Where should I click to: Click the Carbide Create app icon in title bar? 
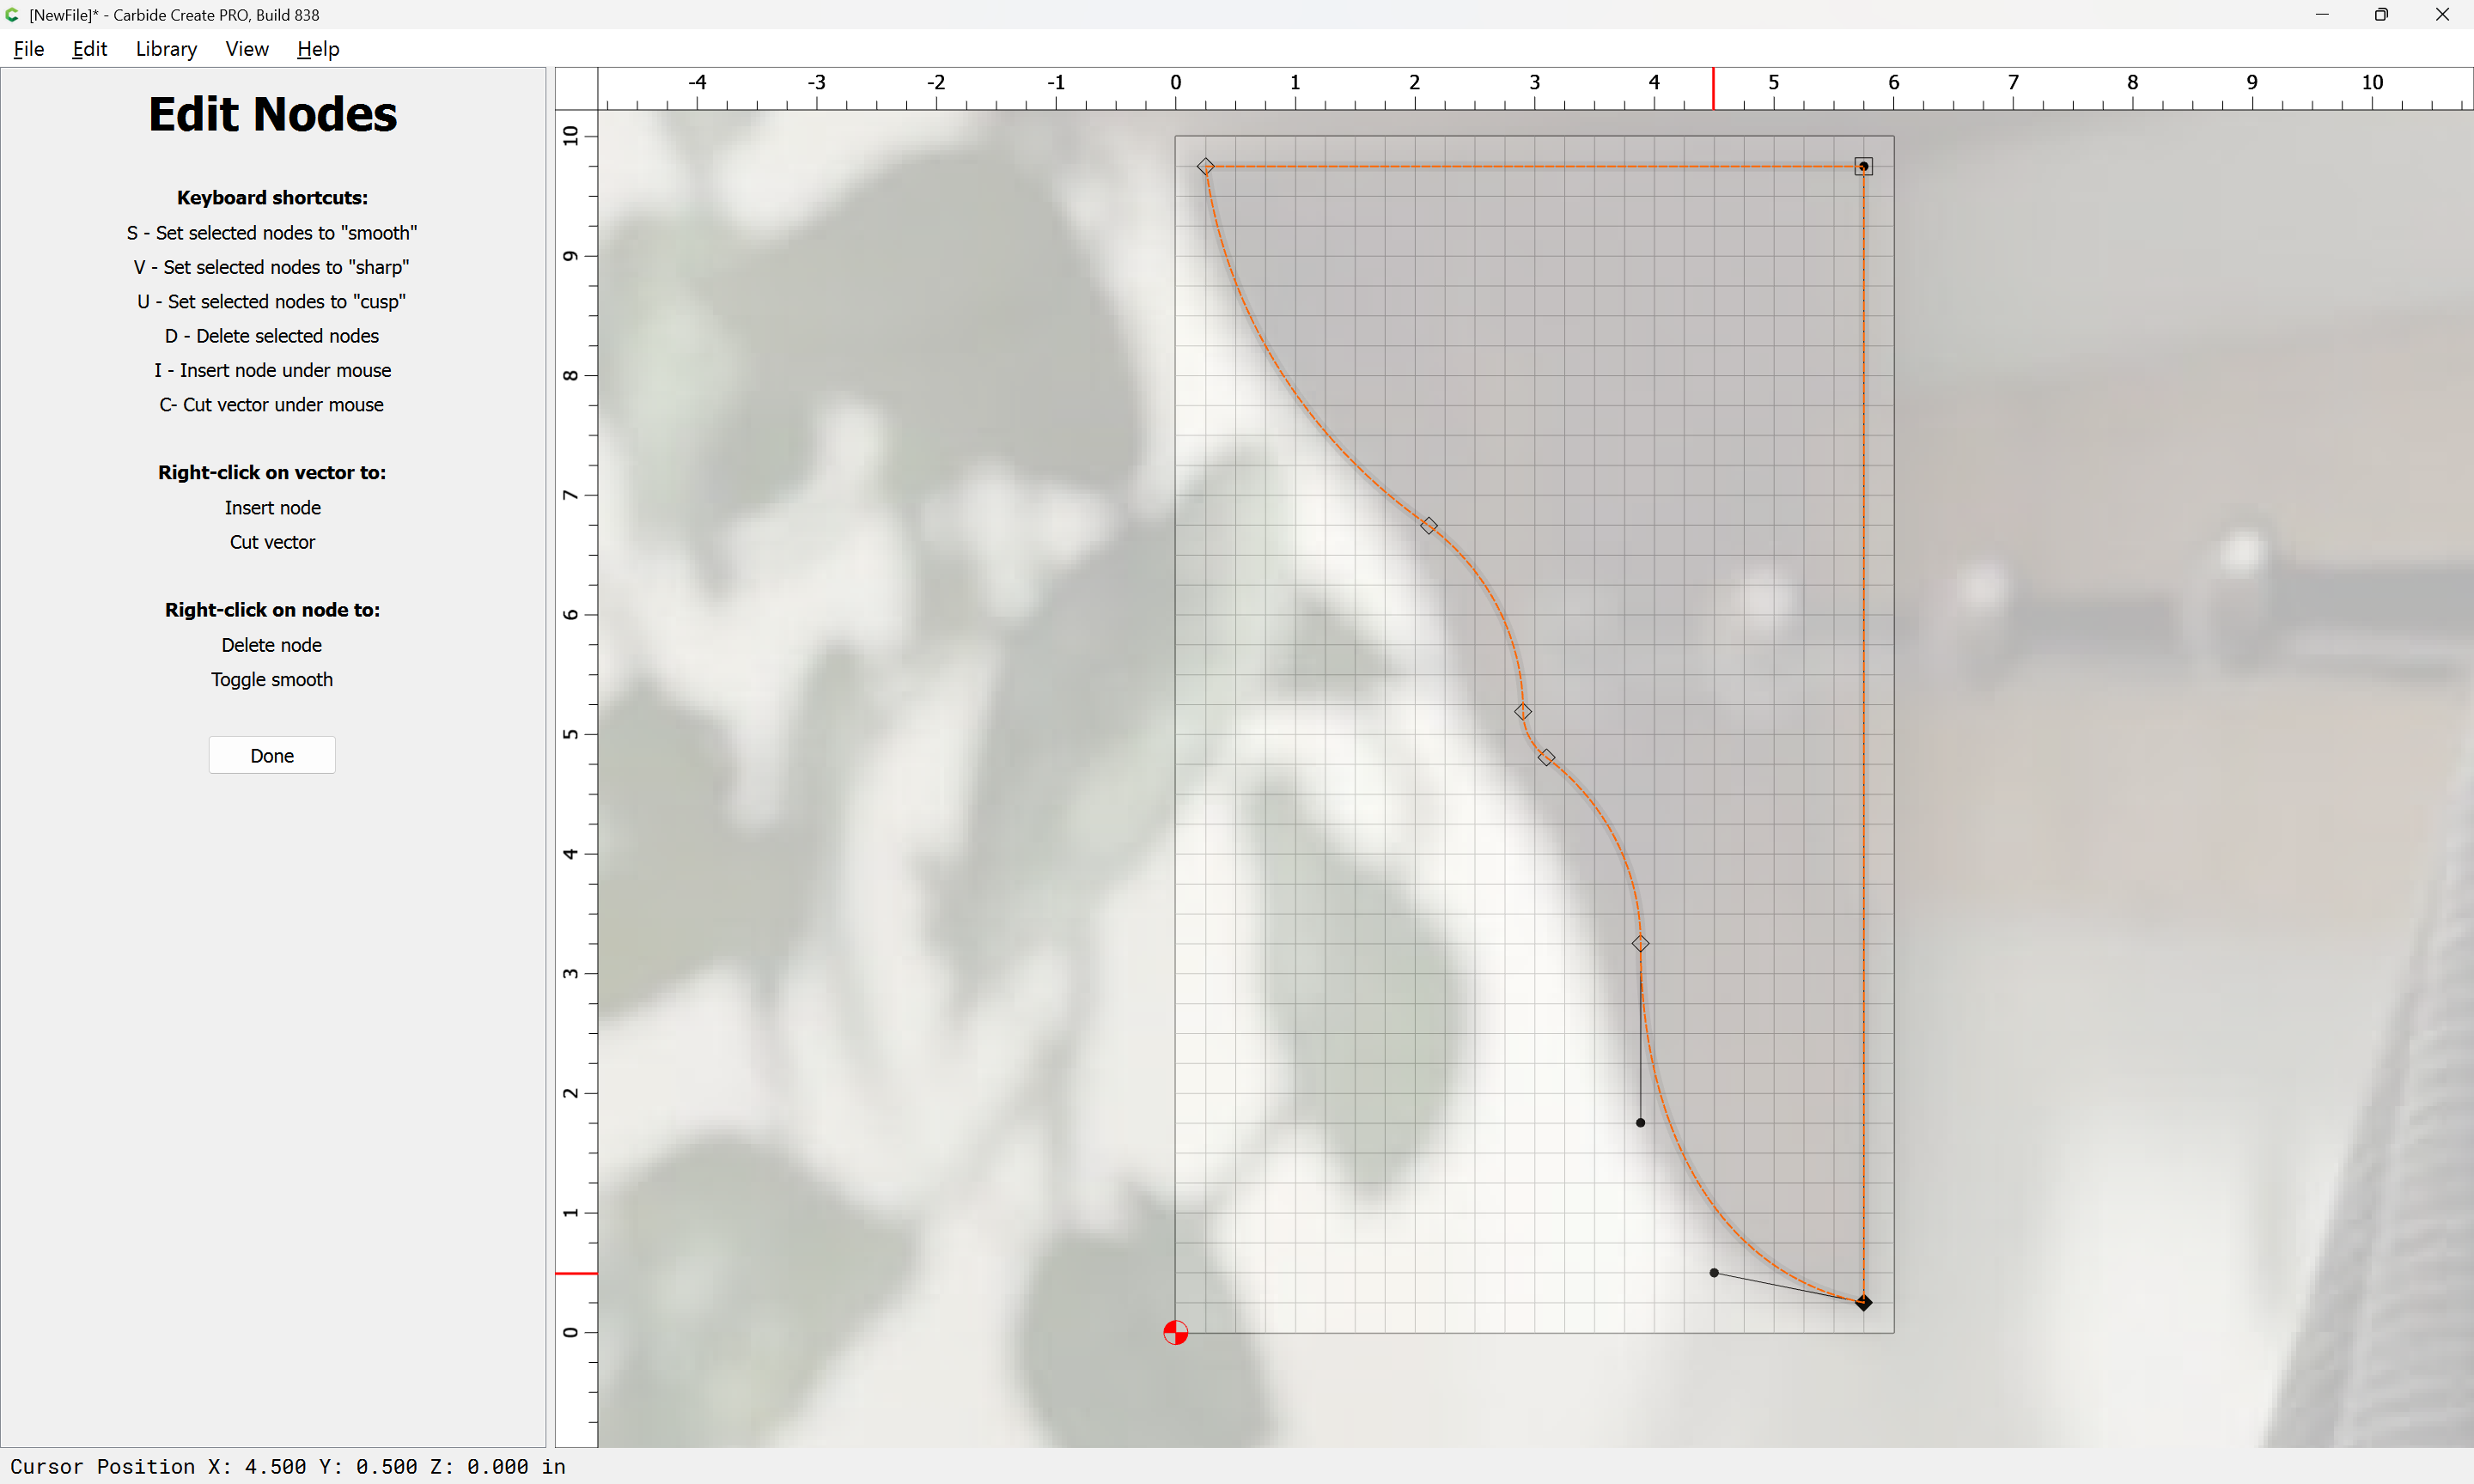12,15
